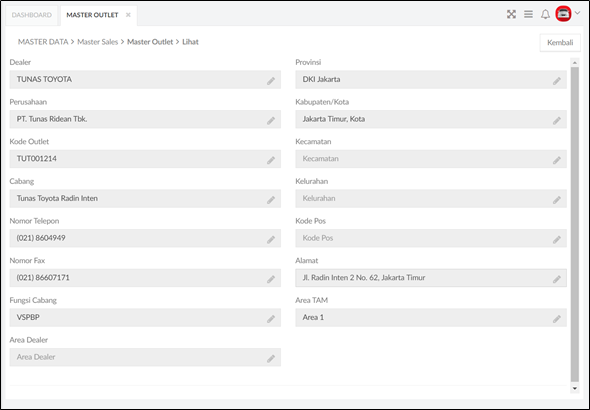Screen dimensions: 590x410
Task: Click the Kecamatan input field
Action: click(431, 159)
